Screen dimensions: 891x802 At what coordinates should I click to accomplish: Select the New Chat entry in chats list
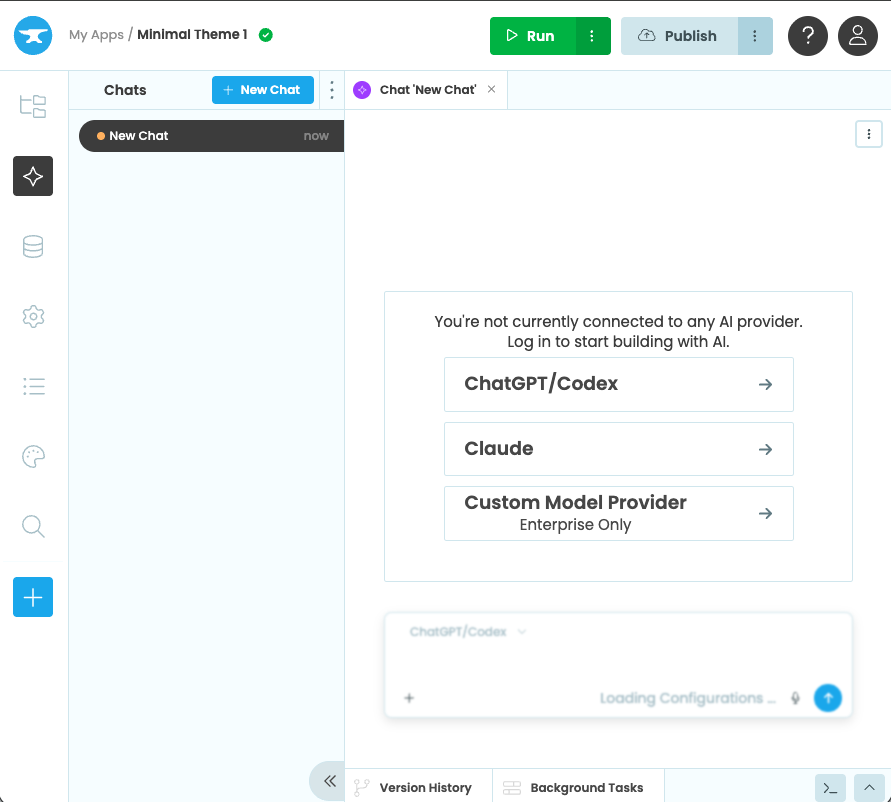point(211,136)
